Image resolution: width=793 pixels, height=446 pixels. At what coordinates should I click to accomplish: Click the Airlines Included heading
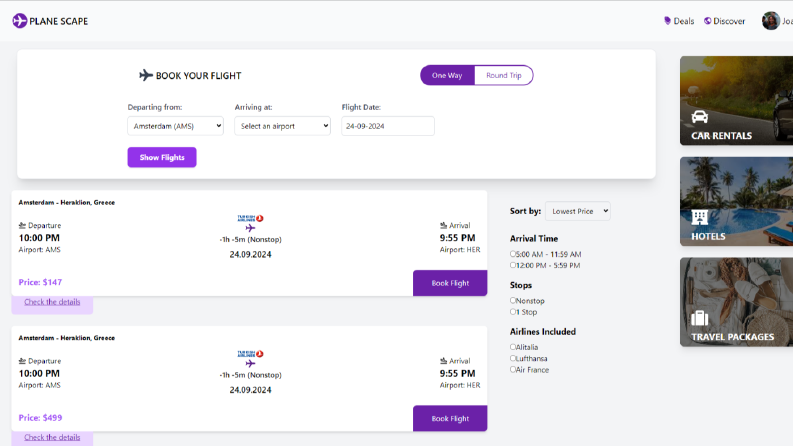click(x=543, y=332)
